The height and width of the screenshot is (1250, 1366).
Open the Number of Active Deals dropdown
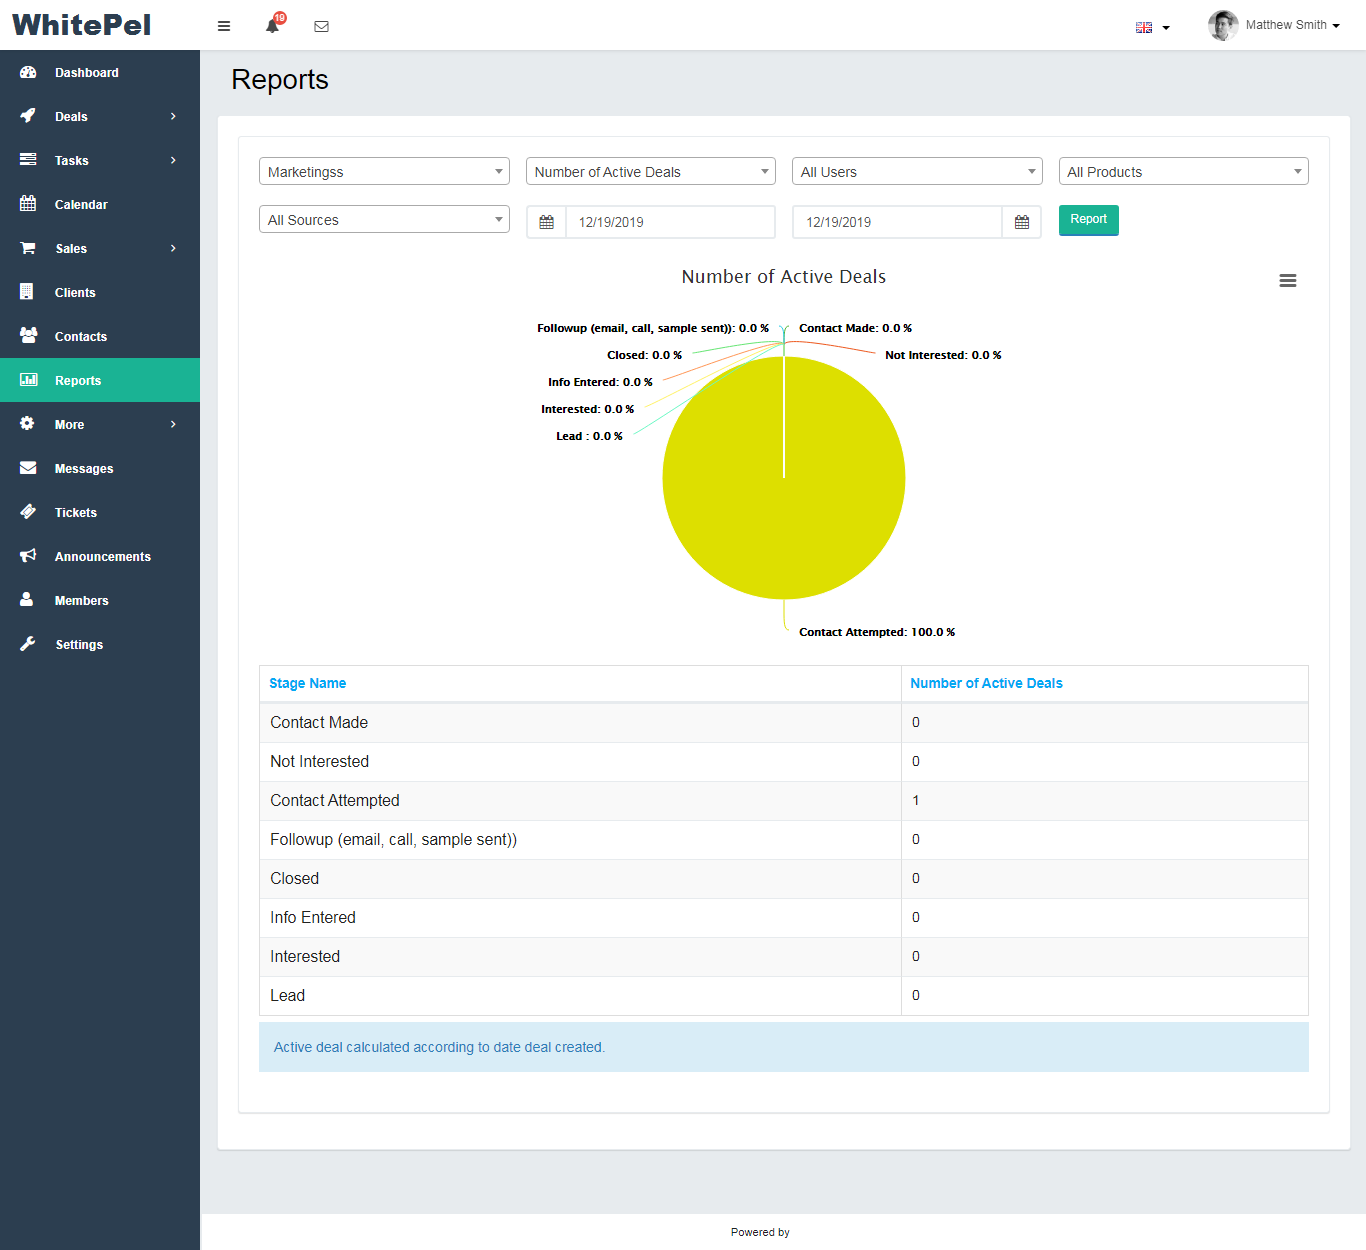(x=650, y=172)
